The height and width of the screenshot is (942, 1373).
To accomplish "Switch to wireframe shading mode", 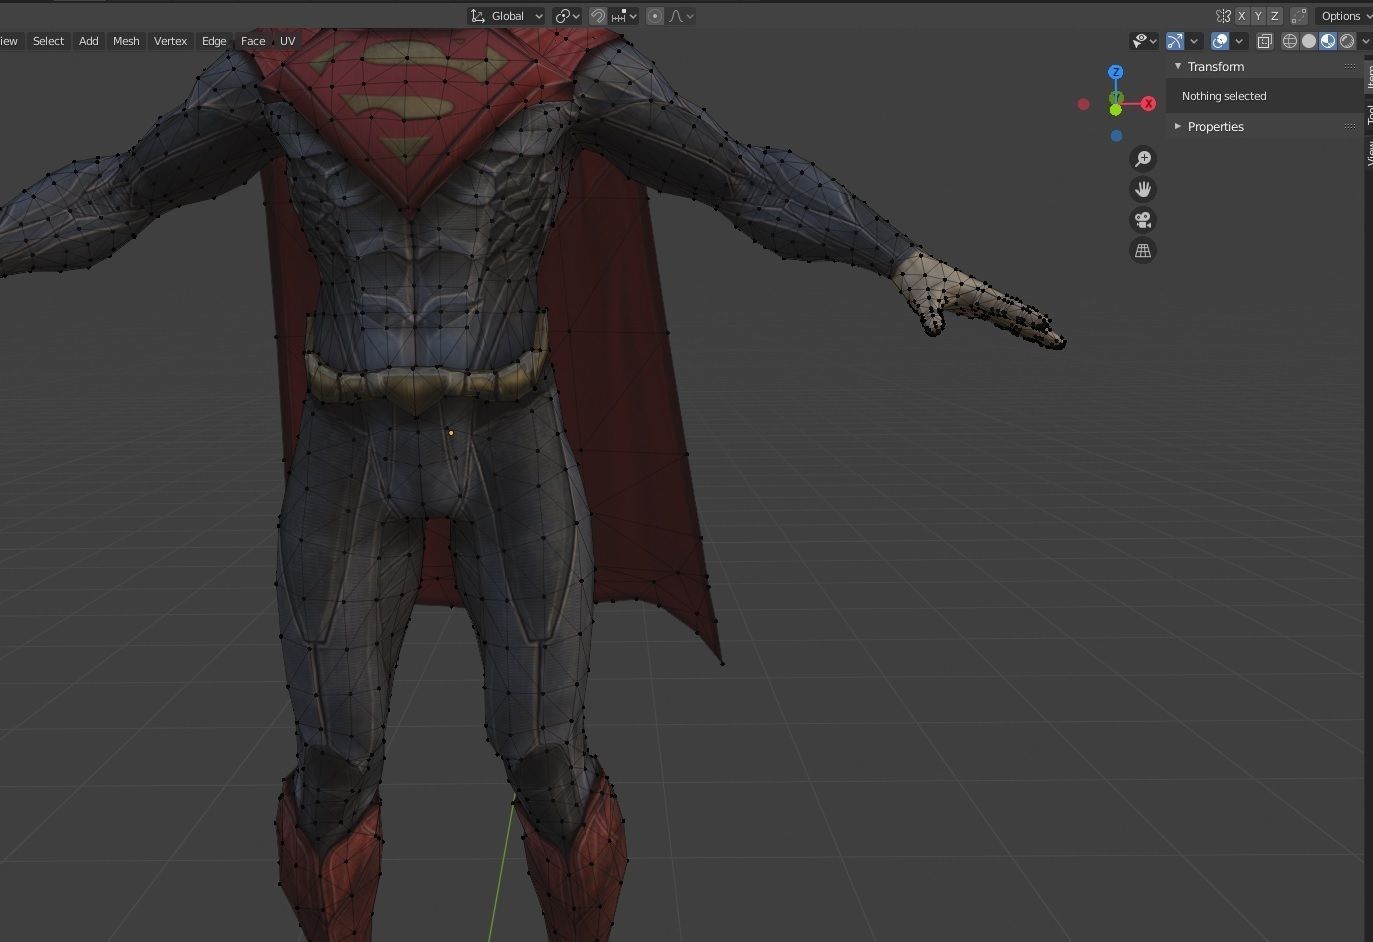I will [x=1290, y=41].
